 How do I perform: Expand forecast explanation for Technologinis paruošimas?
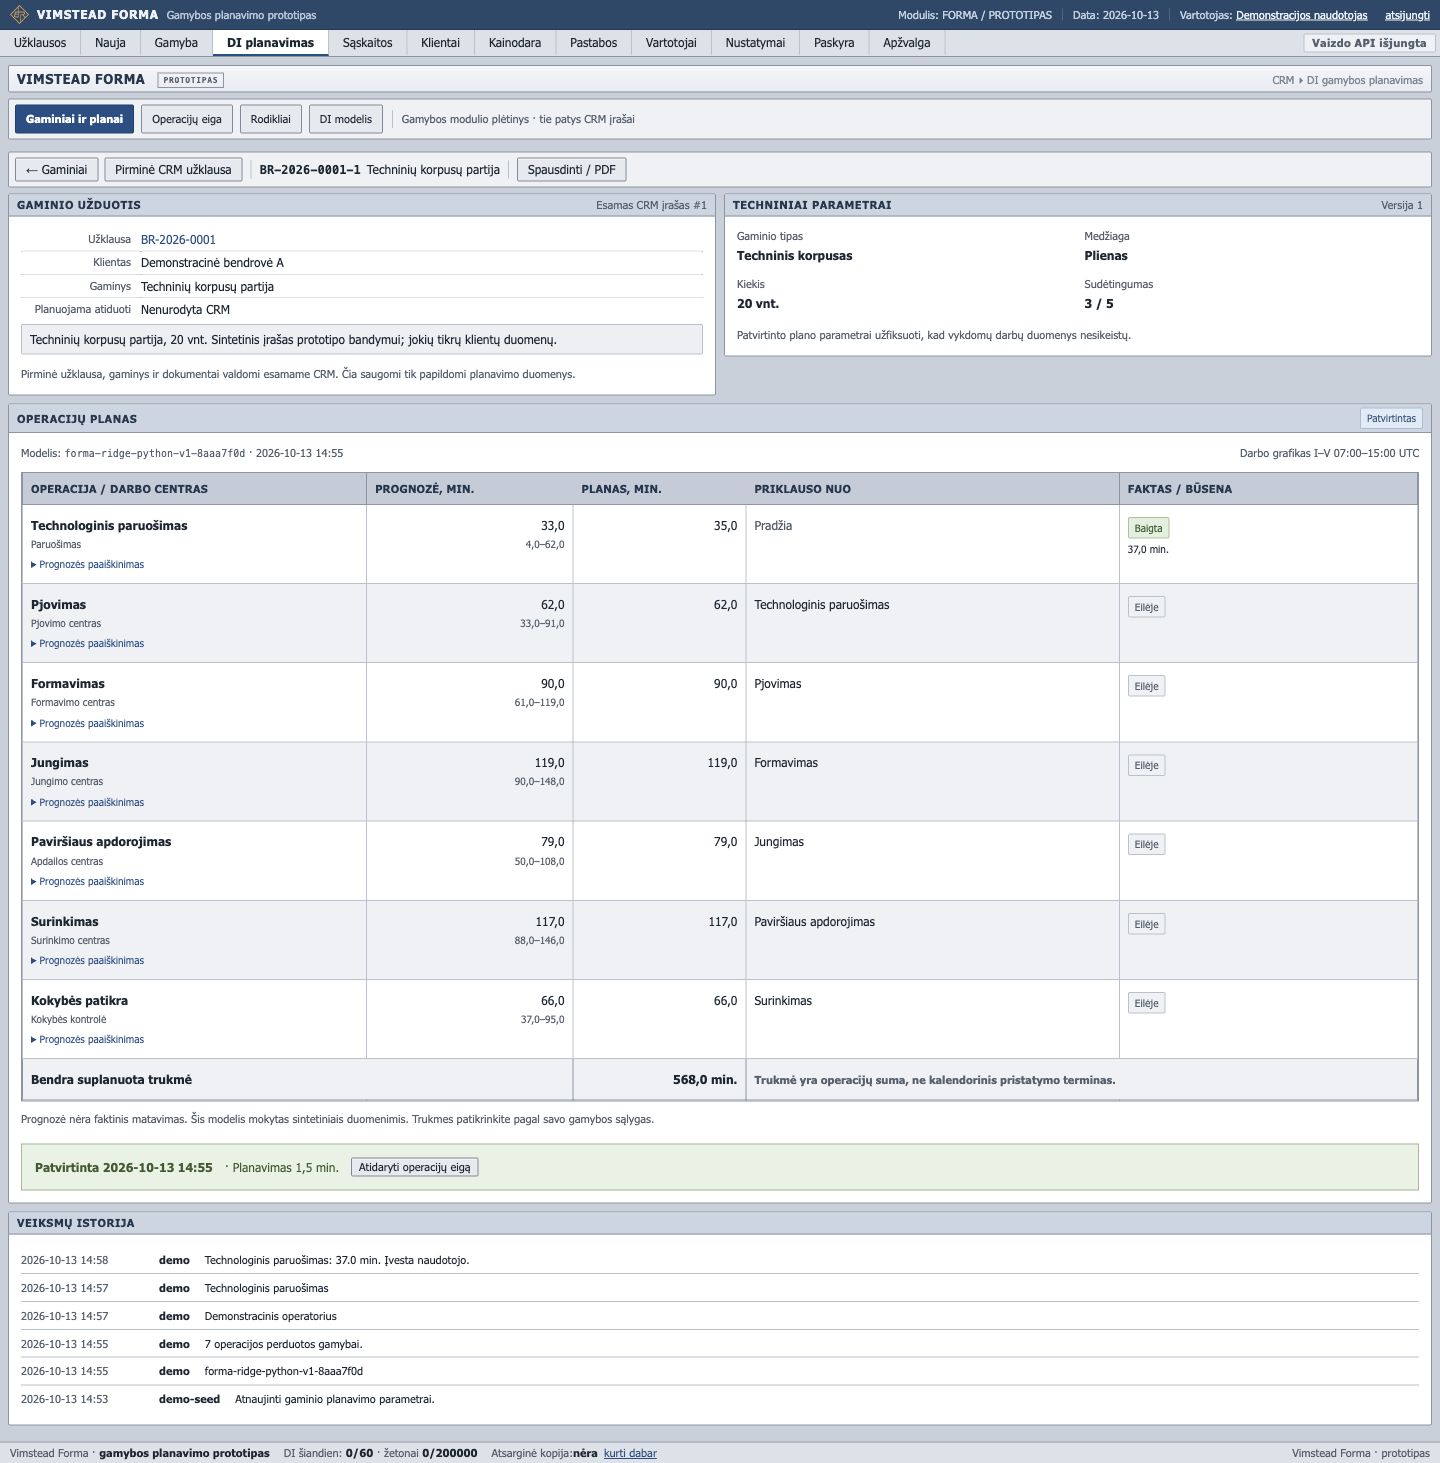coord(88,565)
